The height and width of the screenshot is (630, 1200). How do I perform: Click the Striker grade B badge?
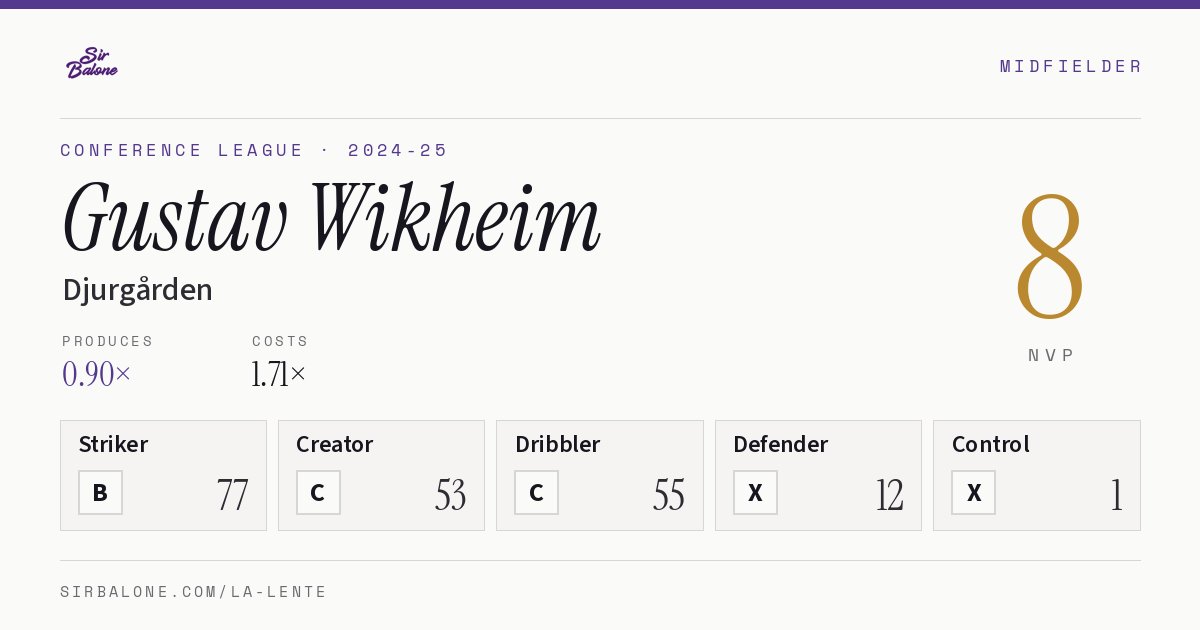[100, 492]
